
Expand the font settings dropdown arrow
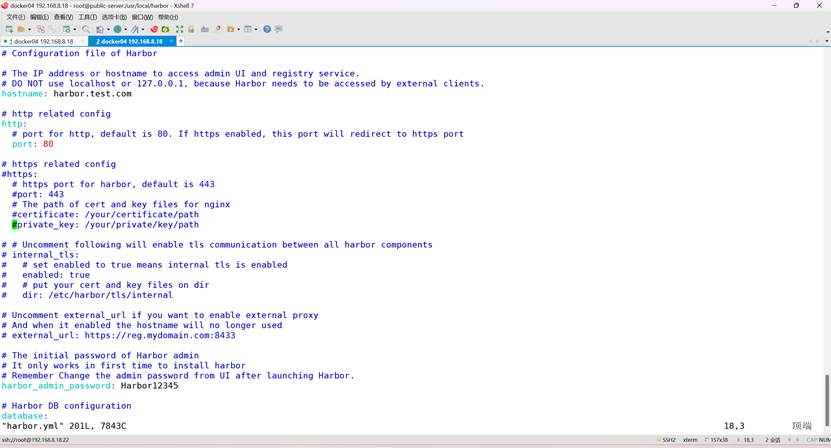click(143, 29)
